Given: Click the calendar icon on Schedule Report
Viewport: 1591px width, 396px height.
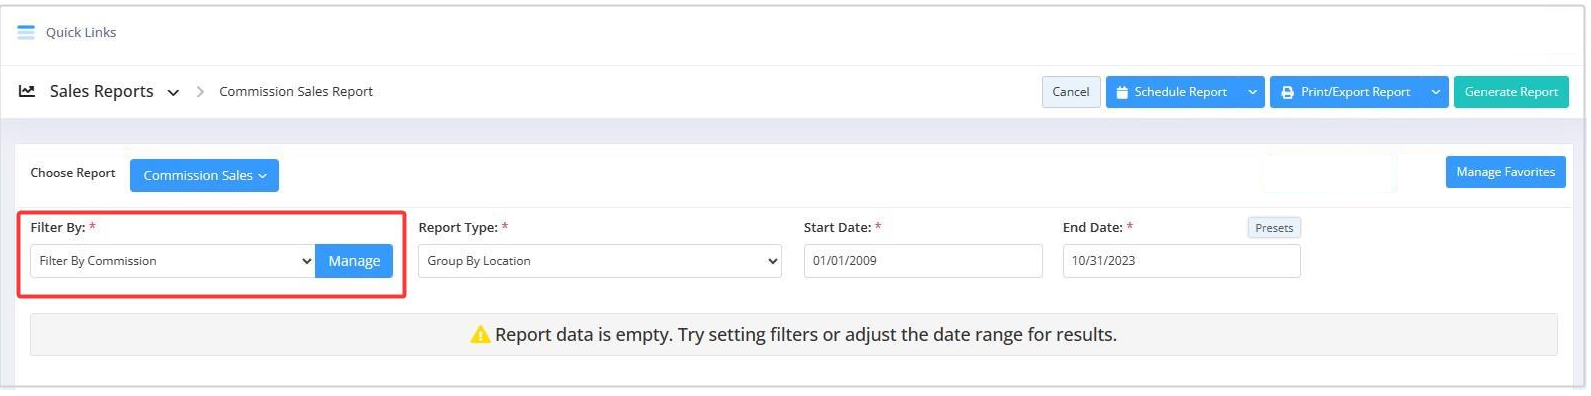Looking at the screenshot, I should [x=1122, y=92].
